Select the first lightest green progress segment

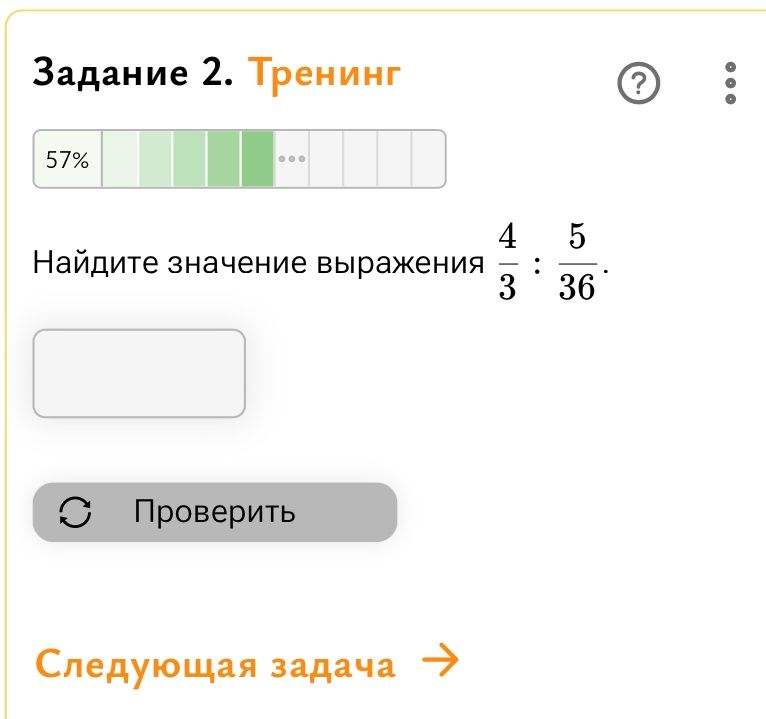point(120,159)
